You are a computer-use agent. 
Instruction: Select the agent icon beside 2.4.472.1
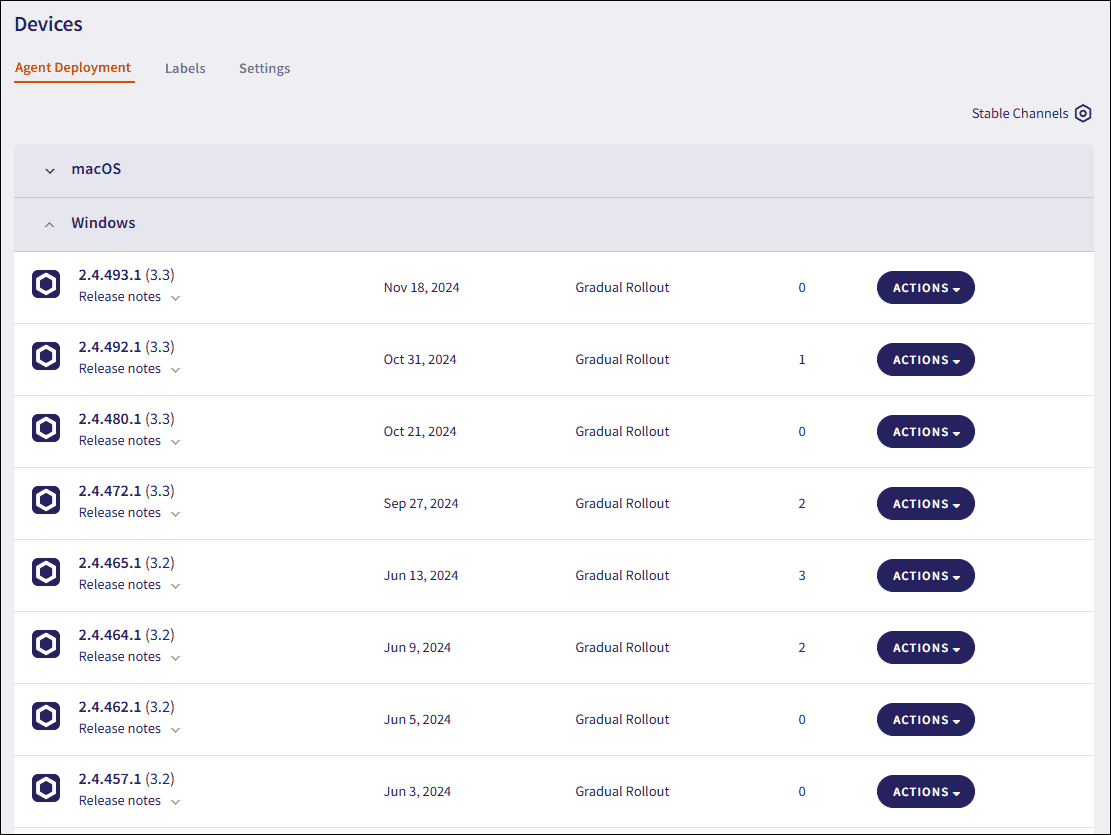click(46, 500)
